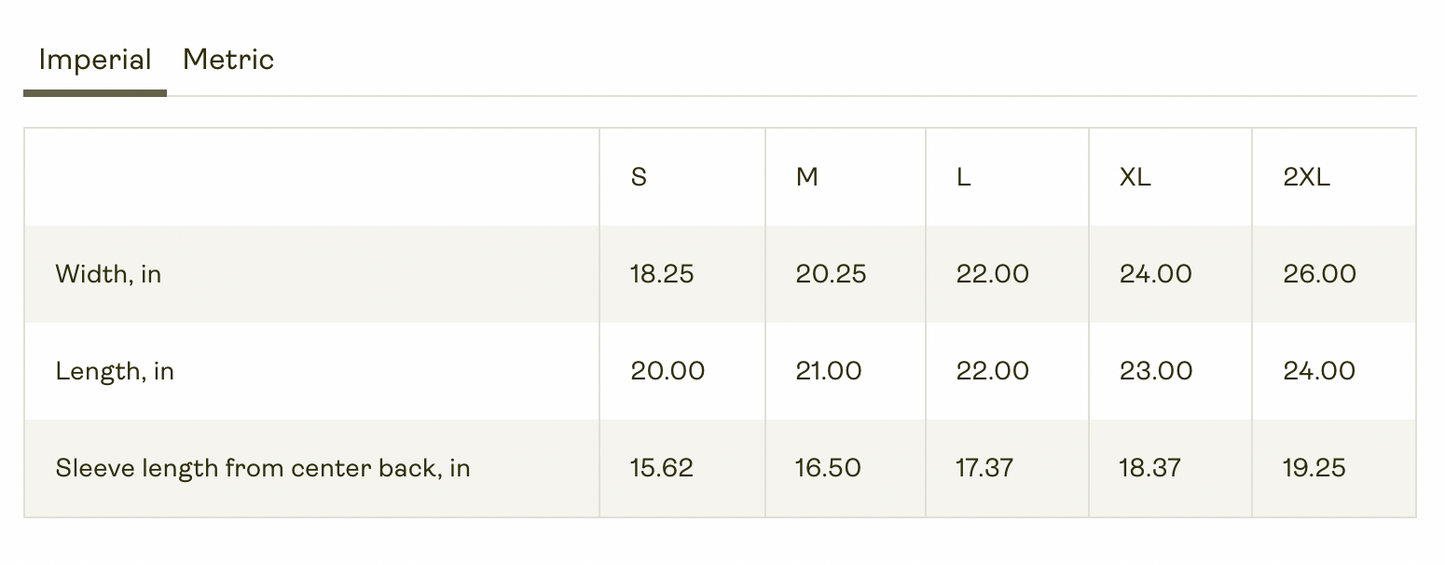Click the XL size column header
Viewport: 1445px width, 565px height.
[x=1135, y=177]
